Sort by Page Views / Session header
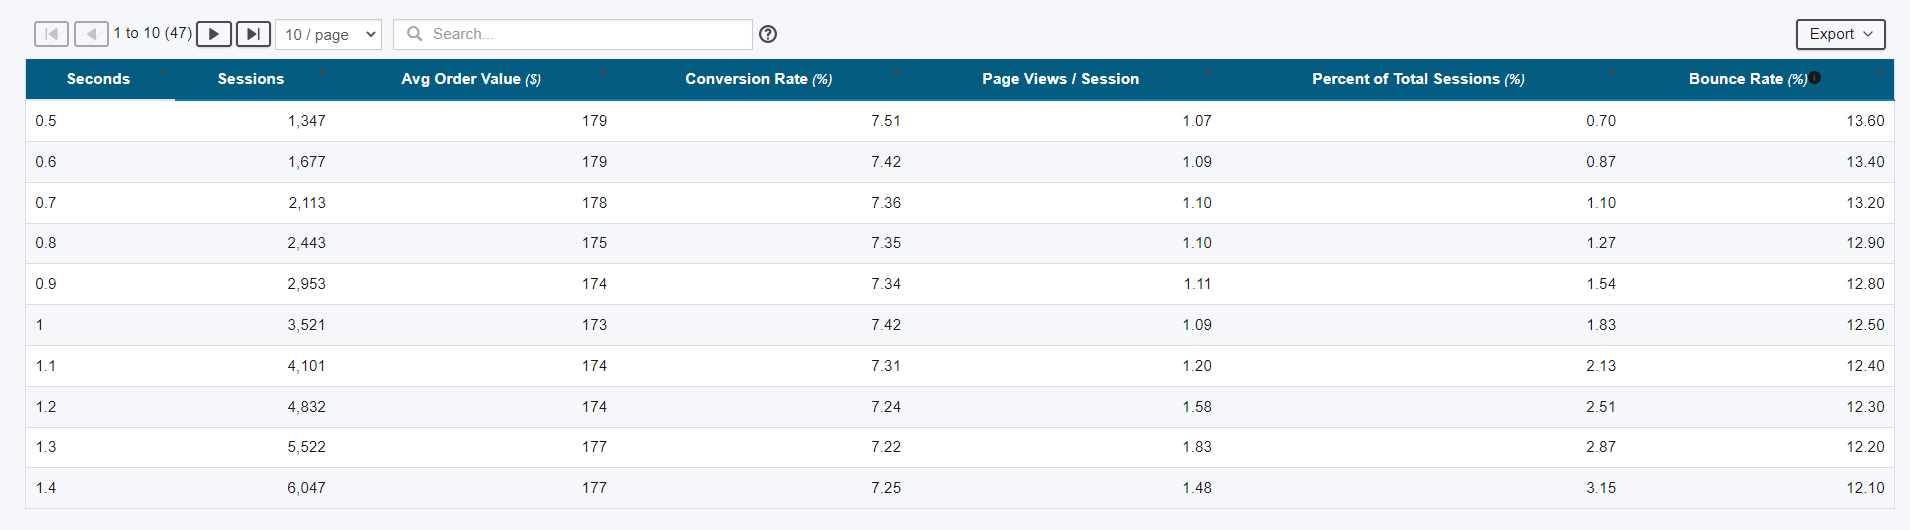The image size is (1910, 530). click(x=1060, y=79)
